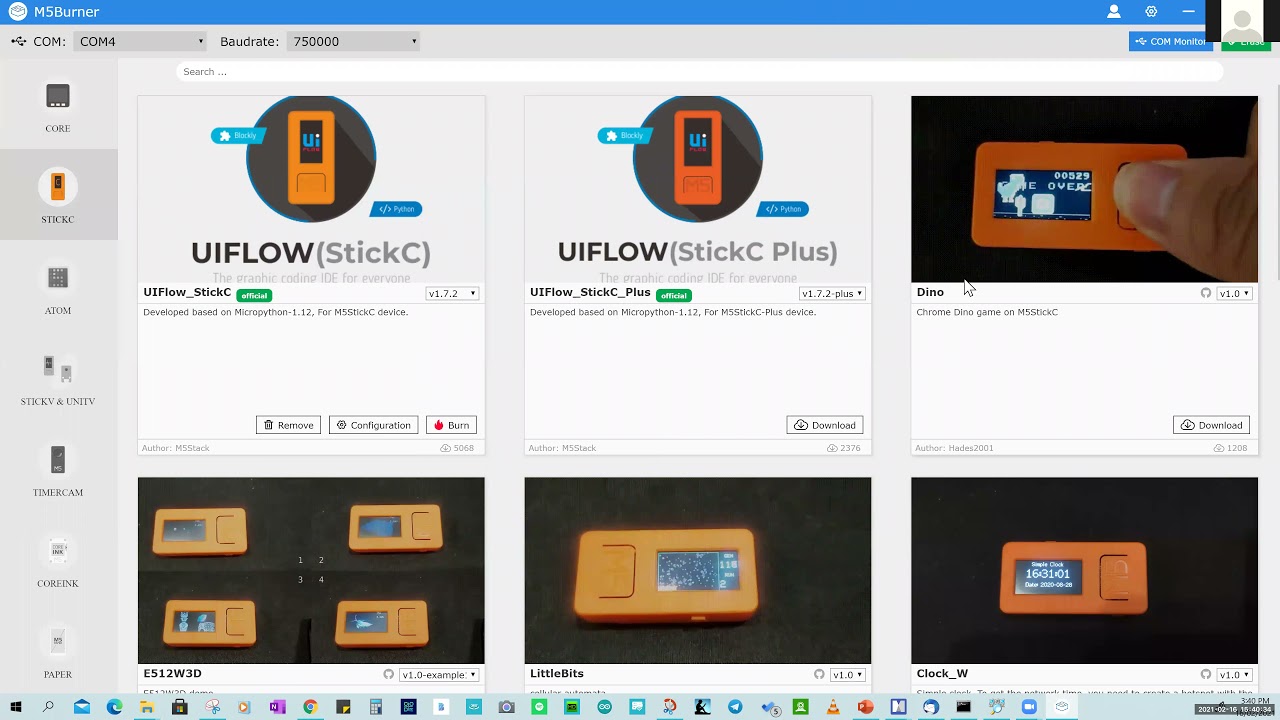The image size is (1280, 720).
Task: Click the Clock_W preview thumbnail
Action: point(1084,570)
